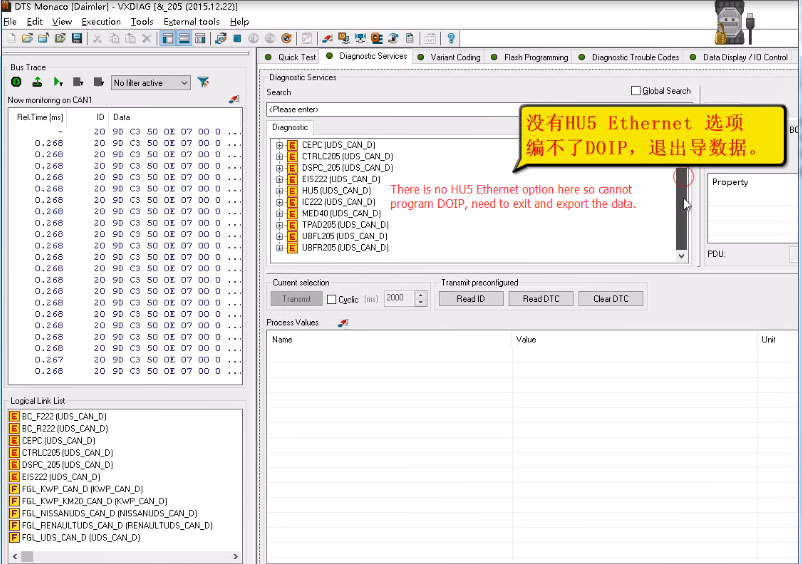
Task: Toggle the second highlighted layout view icon
Action: coord(184,38)
